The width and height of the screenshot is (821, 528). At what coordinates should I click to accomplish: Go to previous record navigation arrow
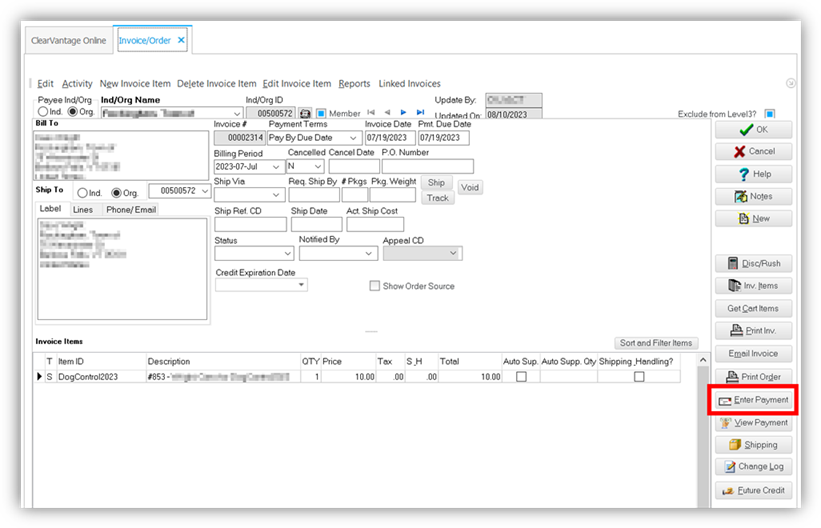(387, 112)
